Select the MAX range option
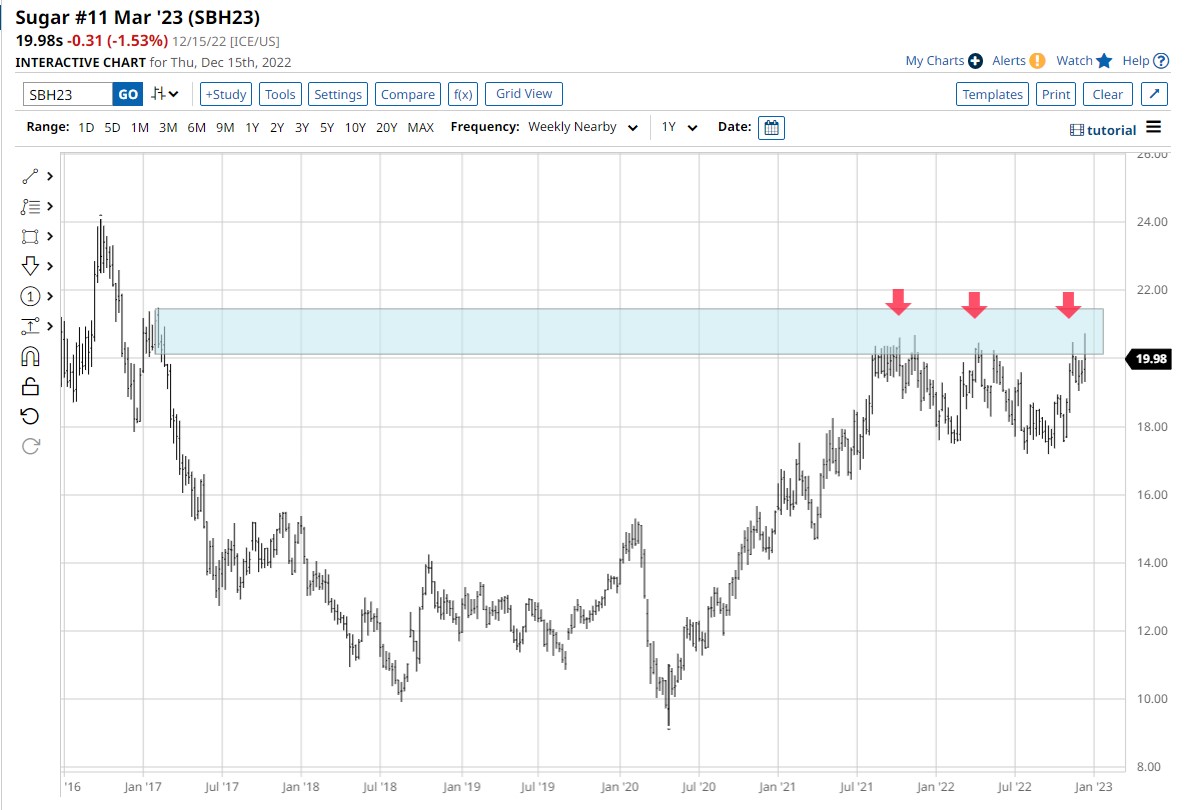 pyautogui.click(x=421, y=128)
